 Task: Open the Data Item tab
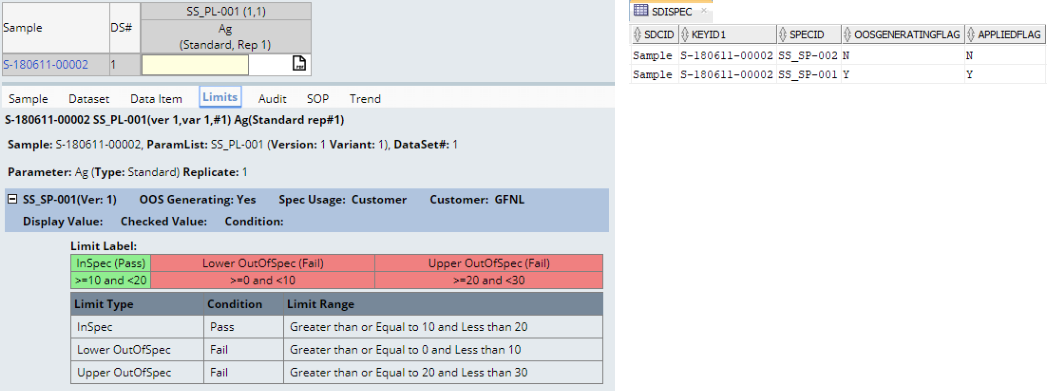point(156,99)
